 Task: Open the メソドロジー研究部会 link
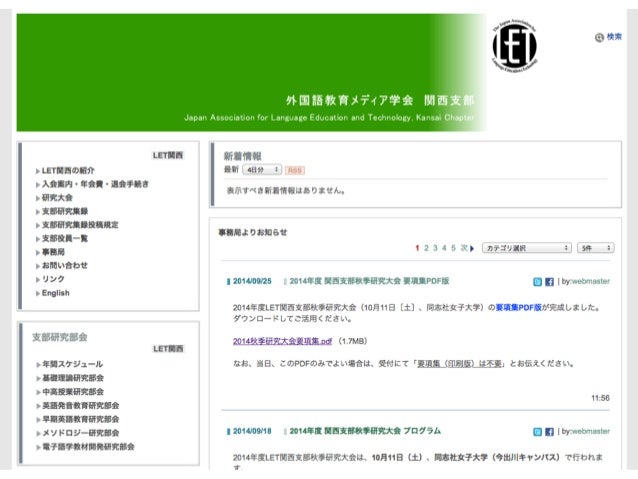coord(81,433)
